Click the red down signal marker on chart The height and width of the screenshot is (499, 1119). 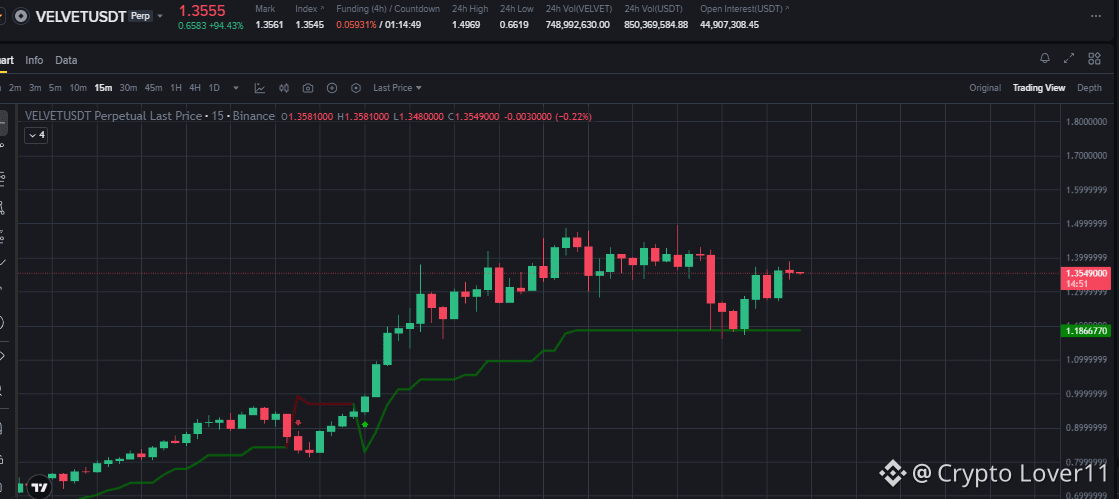298,423
